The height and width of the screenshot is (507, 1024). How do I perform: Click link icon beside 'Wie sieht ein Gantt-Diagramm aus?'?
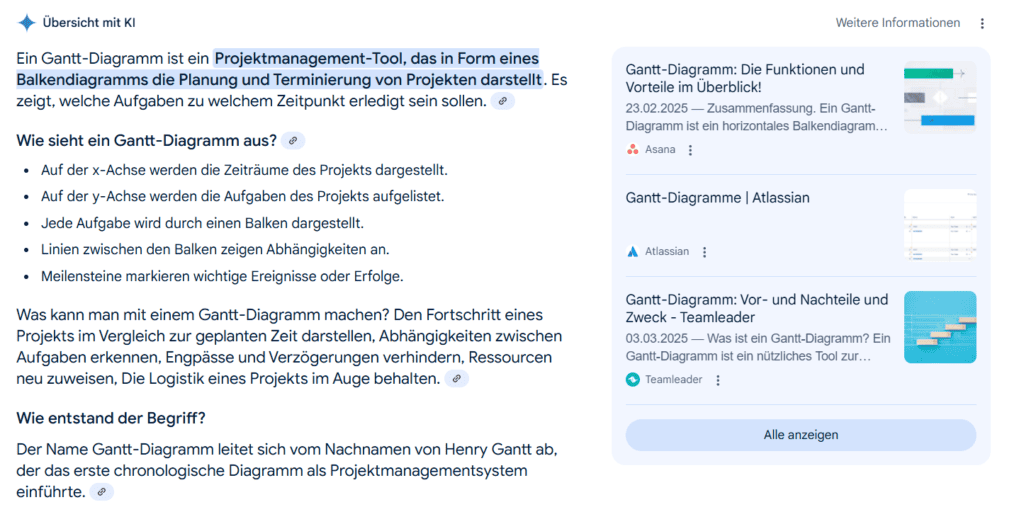pyautogui.click(x=293, y=141)
